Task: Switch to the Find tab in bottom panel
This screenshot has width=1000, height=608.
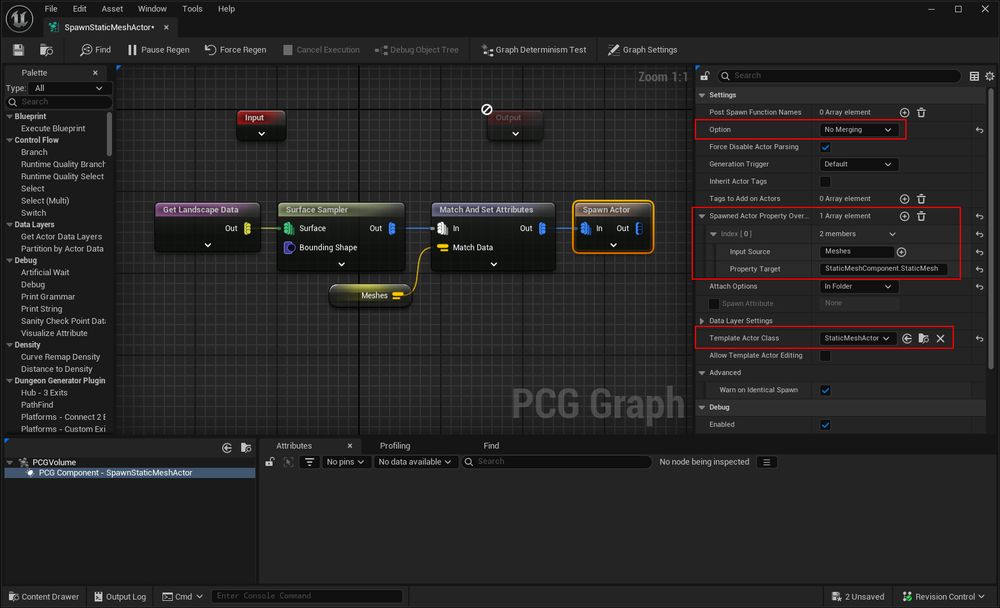Action: [x=491, y=446]
